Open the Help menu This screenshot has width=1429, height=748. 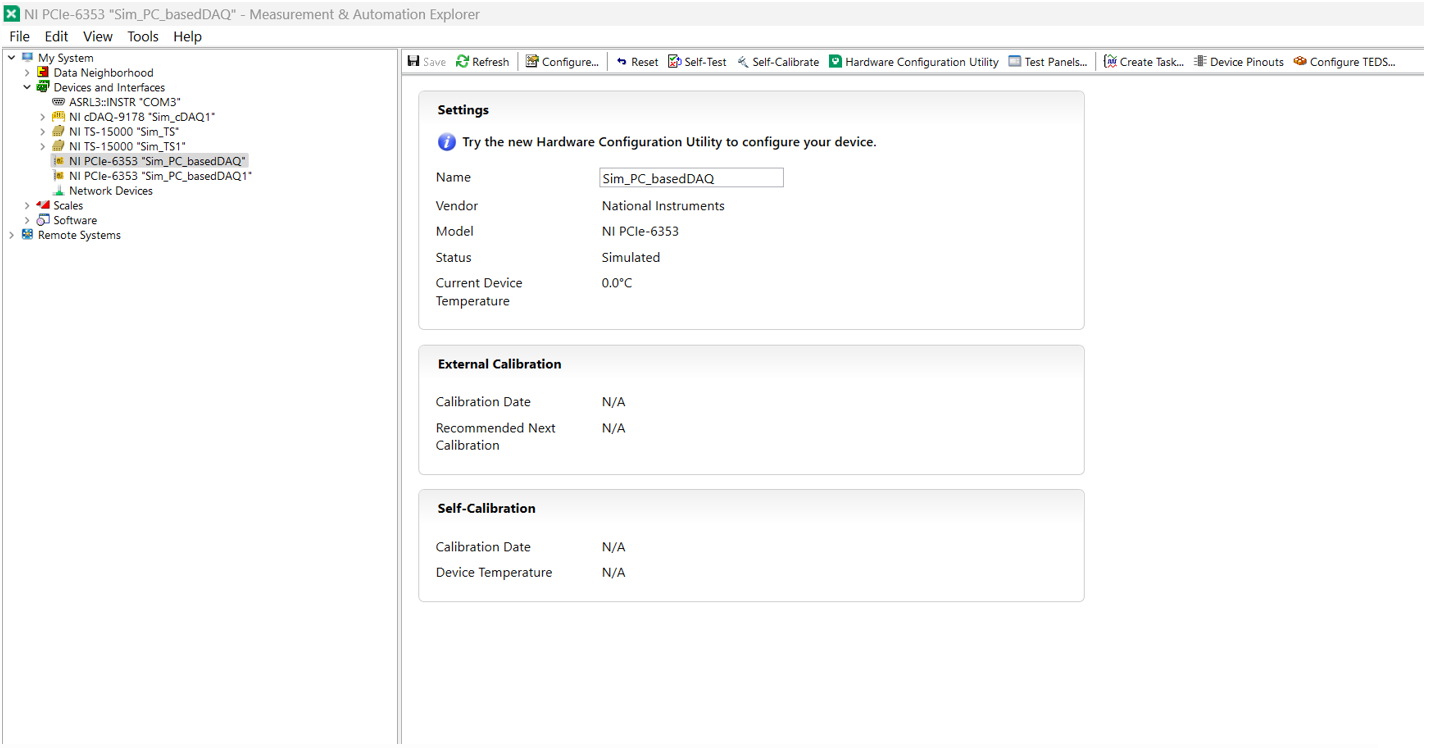tap(187, 36)
